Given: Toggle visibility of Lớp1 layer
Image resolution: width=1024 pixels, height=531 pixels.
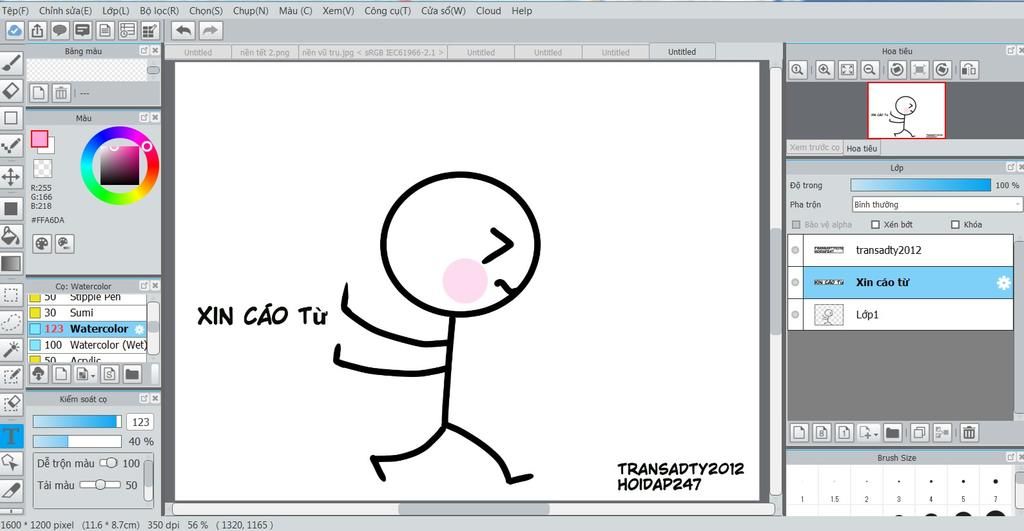Looking at the screenshot, I should click(x=795, y=314).
